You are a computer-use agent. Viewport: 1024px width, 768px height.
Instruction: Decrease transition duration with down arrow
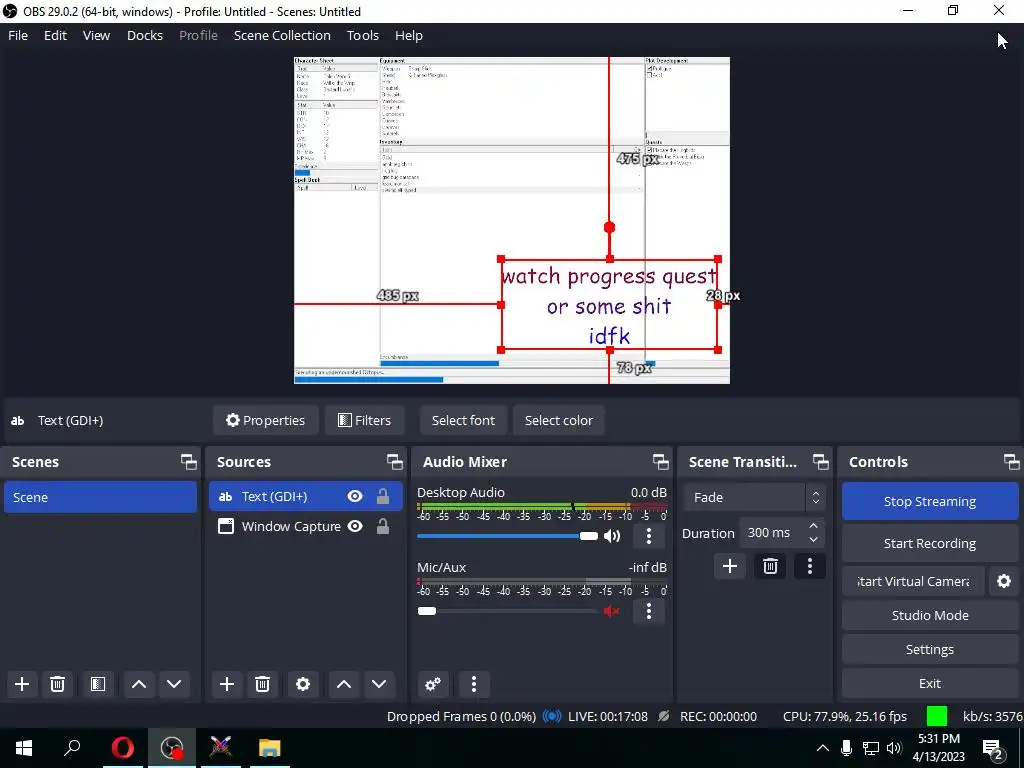click(813, 539)
